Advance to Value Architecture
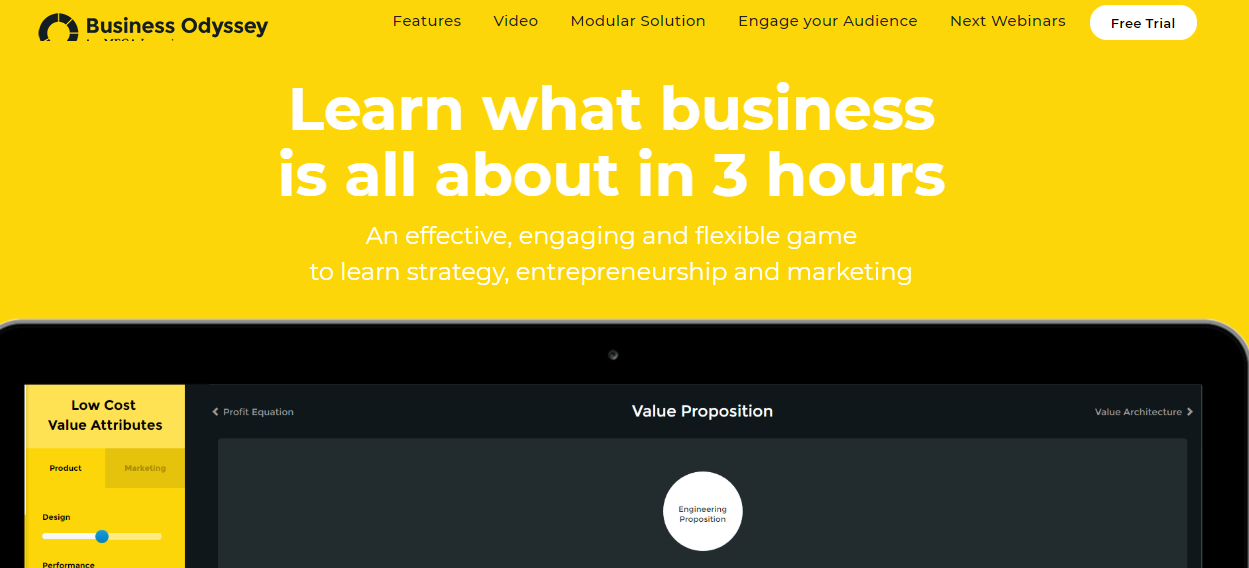Screen dimensions: 1249x568 point(1138,412)
